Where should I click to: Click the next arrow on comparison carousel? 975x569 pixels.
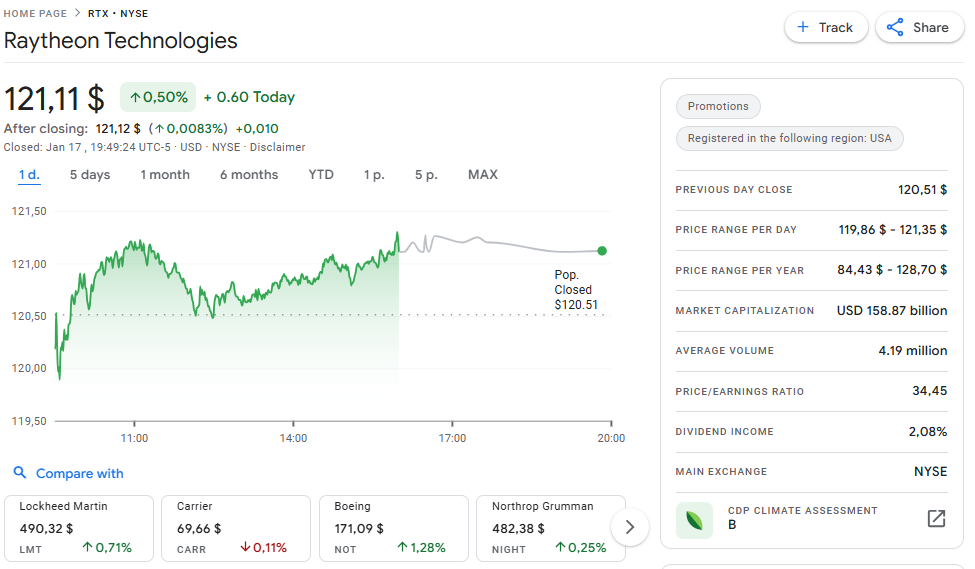click(x=630, y=527)
